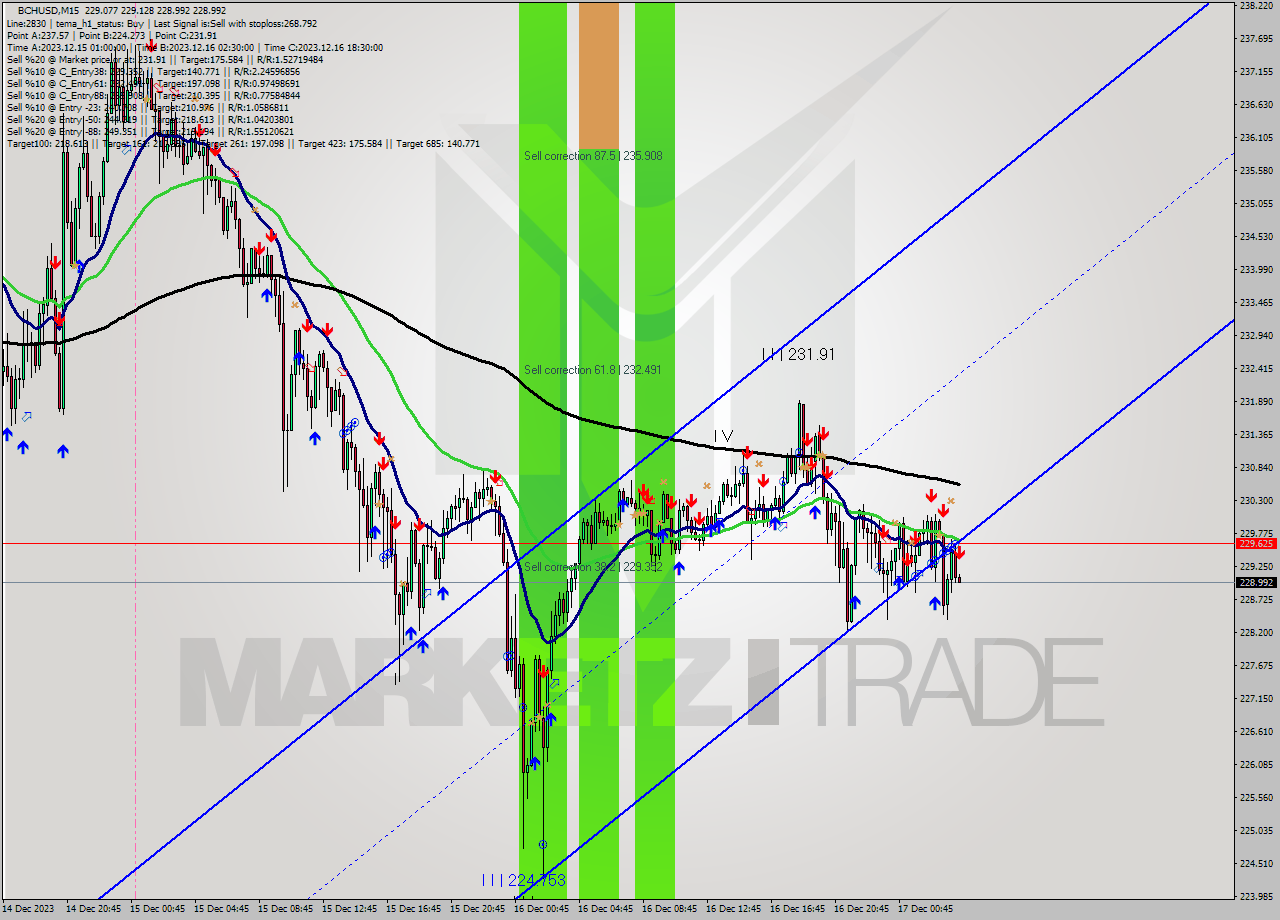The height and width of the screenshot is (920, 1280).
Task: Click the 225.560 price axis label
Action: pyautogui.click(x=1256, y=797)
